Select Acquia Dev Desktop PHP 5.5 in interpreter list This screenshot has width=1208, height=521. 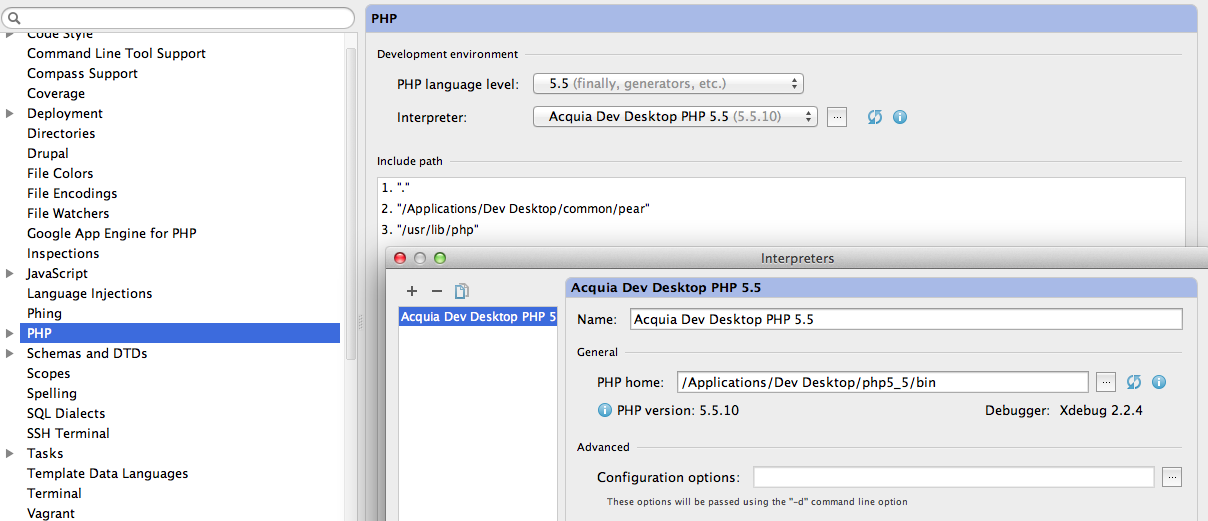pyautogui.click(x=477, y=317)
